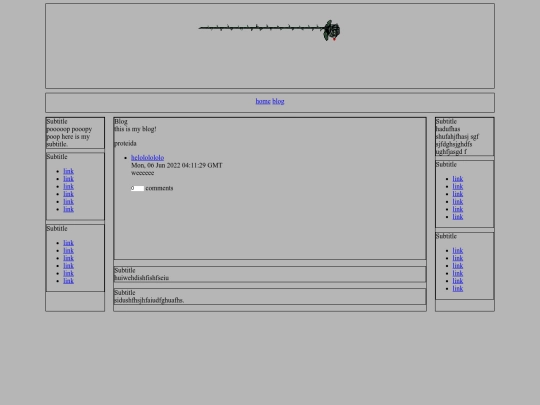Click fourth link in left sidebar's bottom box
The image size is (540, 405).
point(69,266)
